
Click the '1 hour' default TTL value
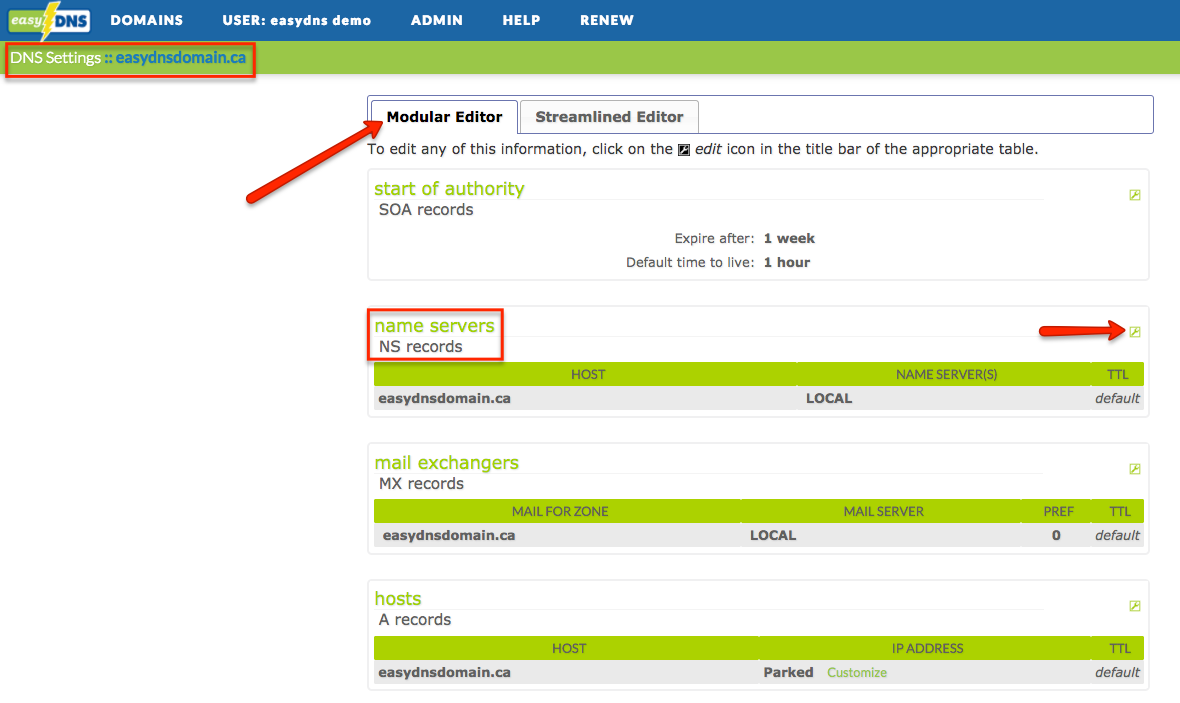[786, 263]
